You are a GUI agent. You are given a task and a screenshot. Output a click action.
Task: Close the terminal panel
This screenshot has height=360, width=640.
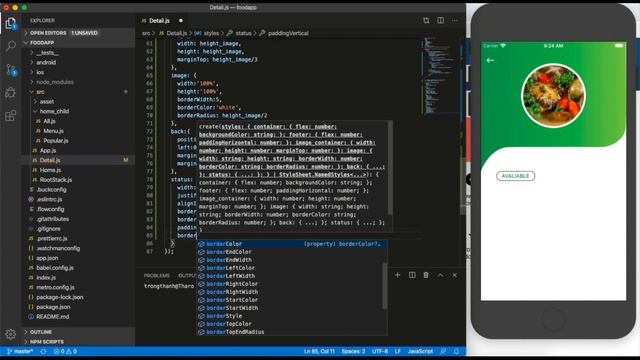pos(455,275)
